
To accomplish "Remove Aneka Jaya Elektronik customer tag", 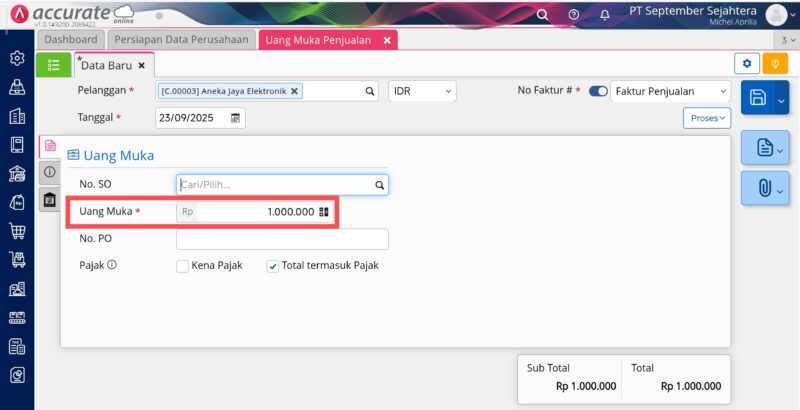I will pos(295,91).
